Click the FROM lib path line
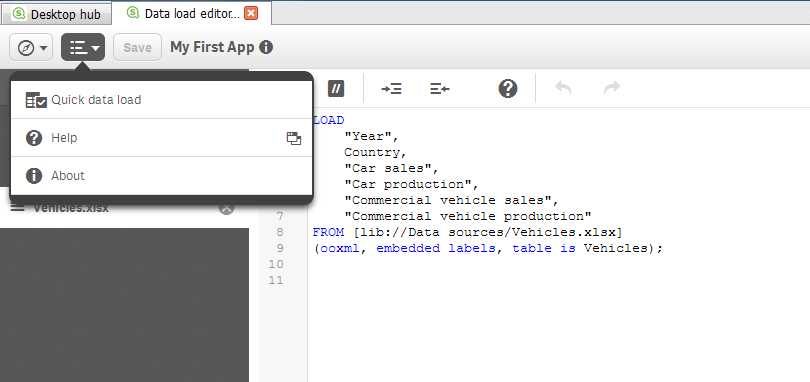The width and height of the screenshot is (810, 382). [468, 232]
